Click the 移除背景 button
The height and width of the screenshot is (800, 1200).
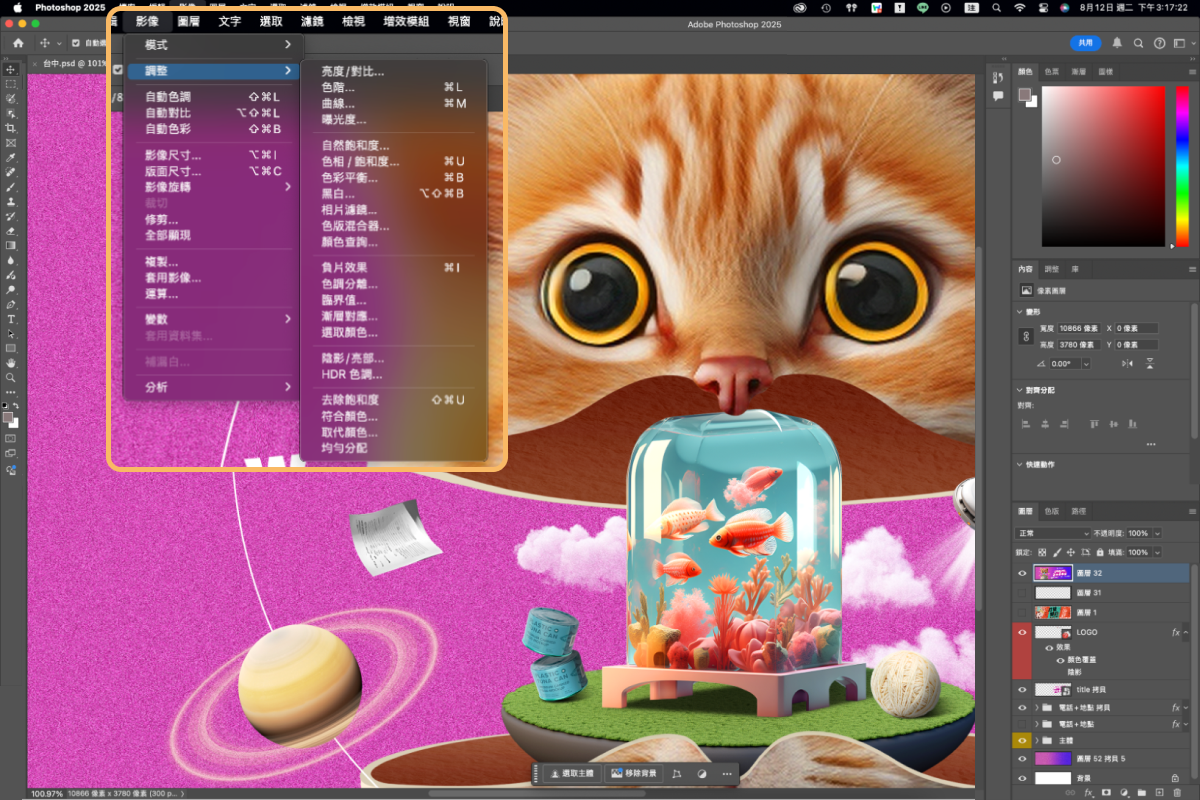pyautogui.click(x=633, y=773)
